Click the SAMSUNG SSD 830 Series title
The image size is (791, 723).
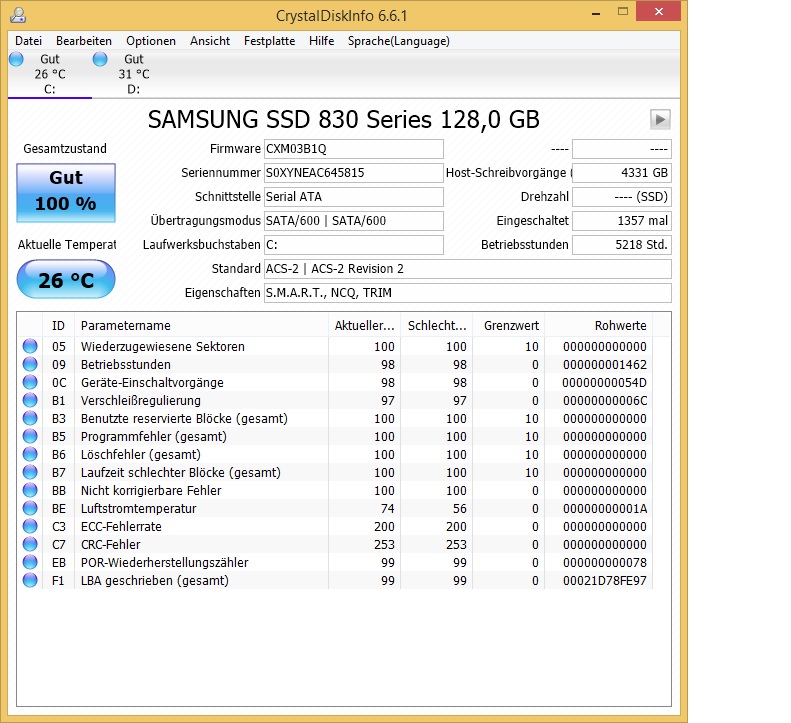click(x=344, y=120)
